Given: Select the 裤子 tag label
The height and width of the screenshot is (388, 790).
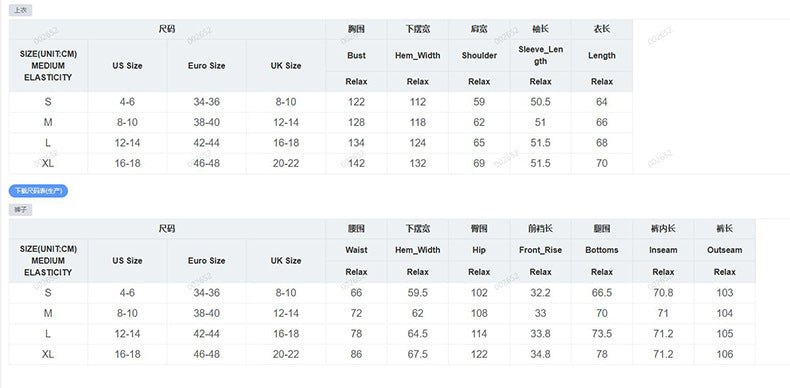Looking at the screenshot, I should click(x=20, y=210).
